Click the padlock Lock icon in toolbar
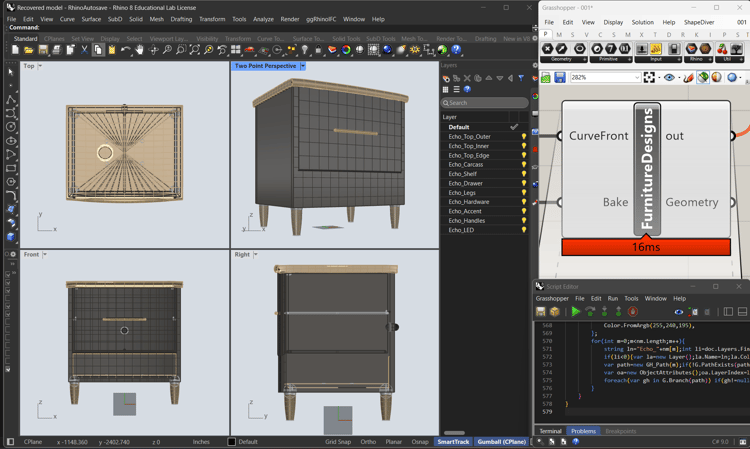Screen dimensions: 750x449 [318, 50]
